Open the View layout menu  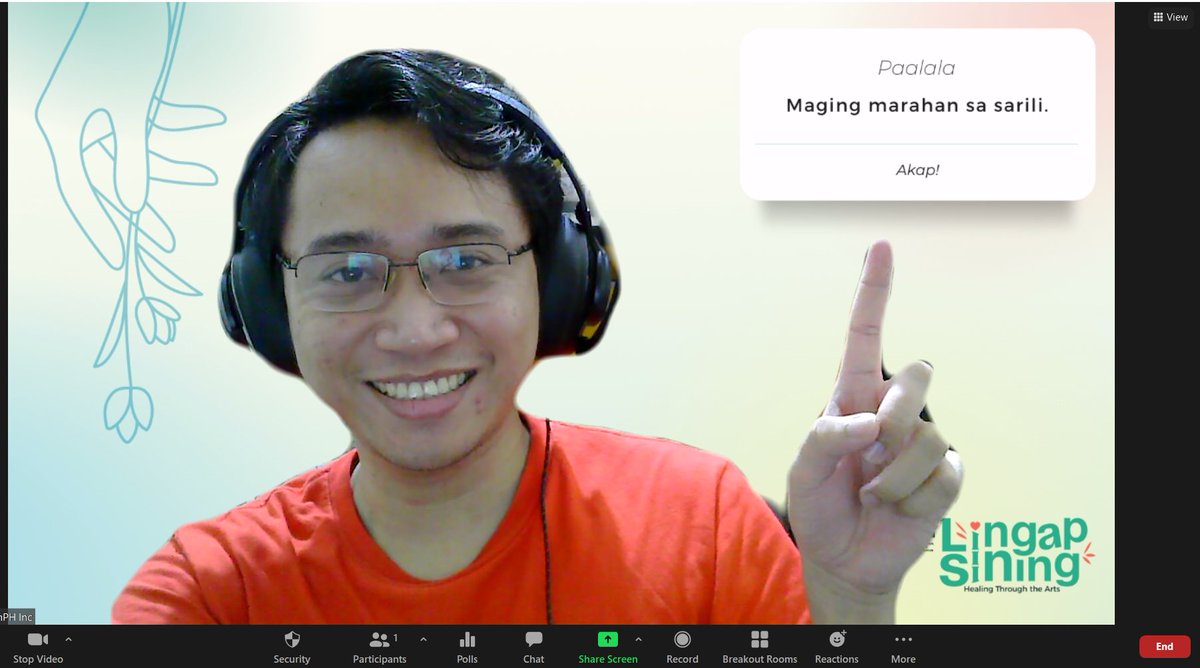(x=1170, y=17)
